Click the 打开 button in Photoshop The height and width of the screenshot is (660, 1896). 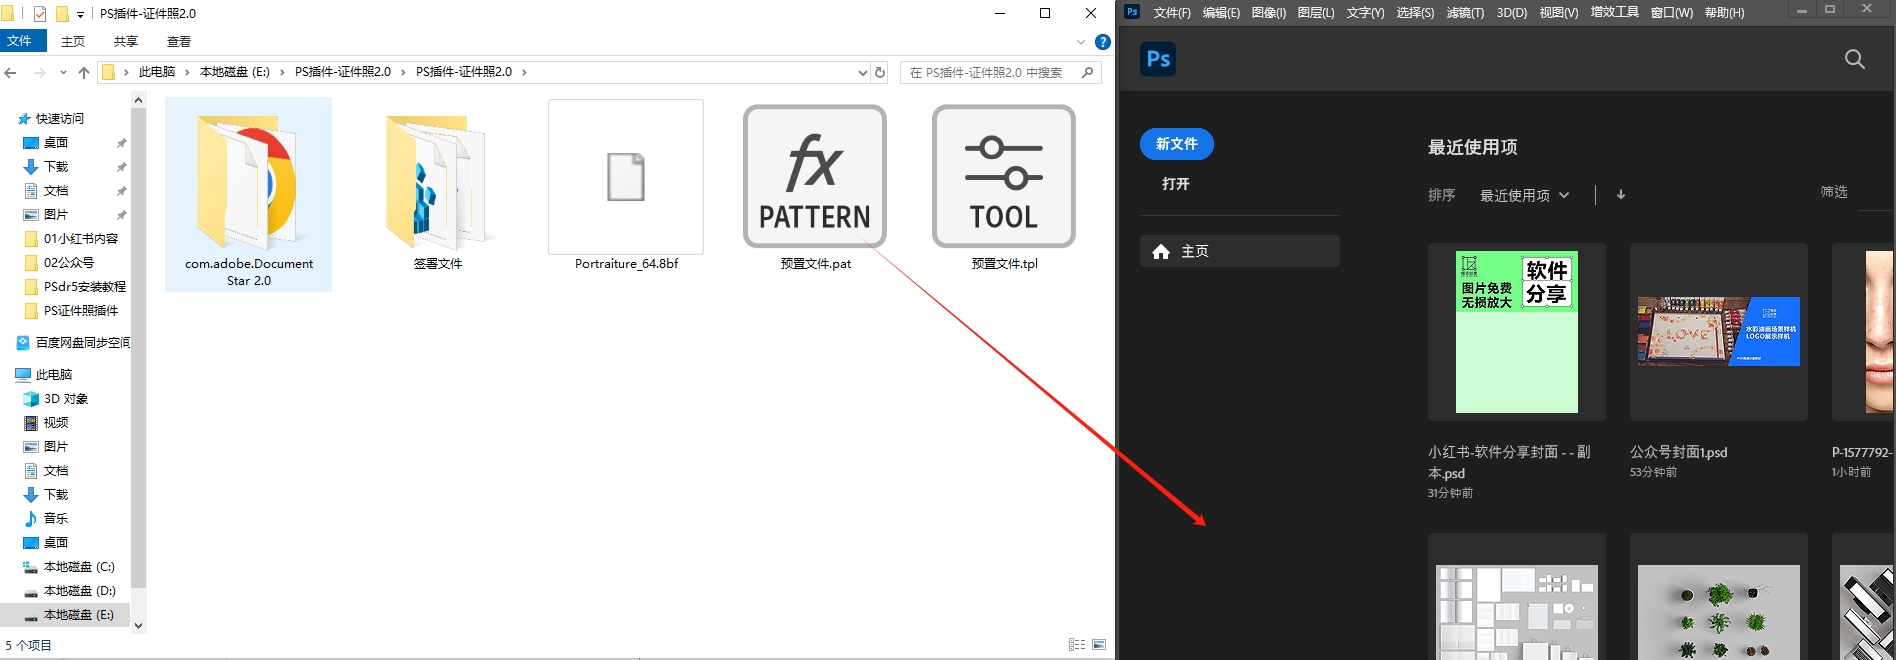tap(1176, 184)
